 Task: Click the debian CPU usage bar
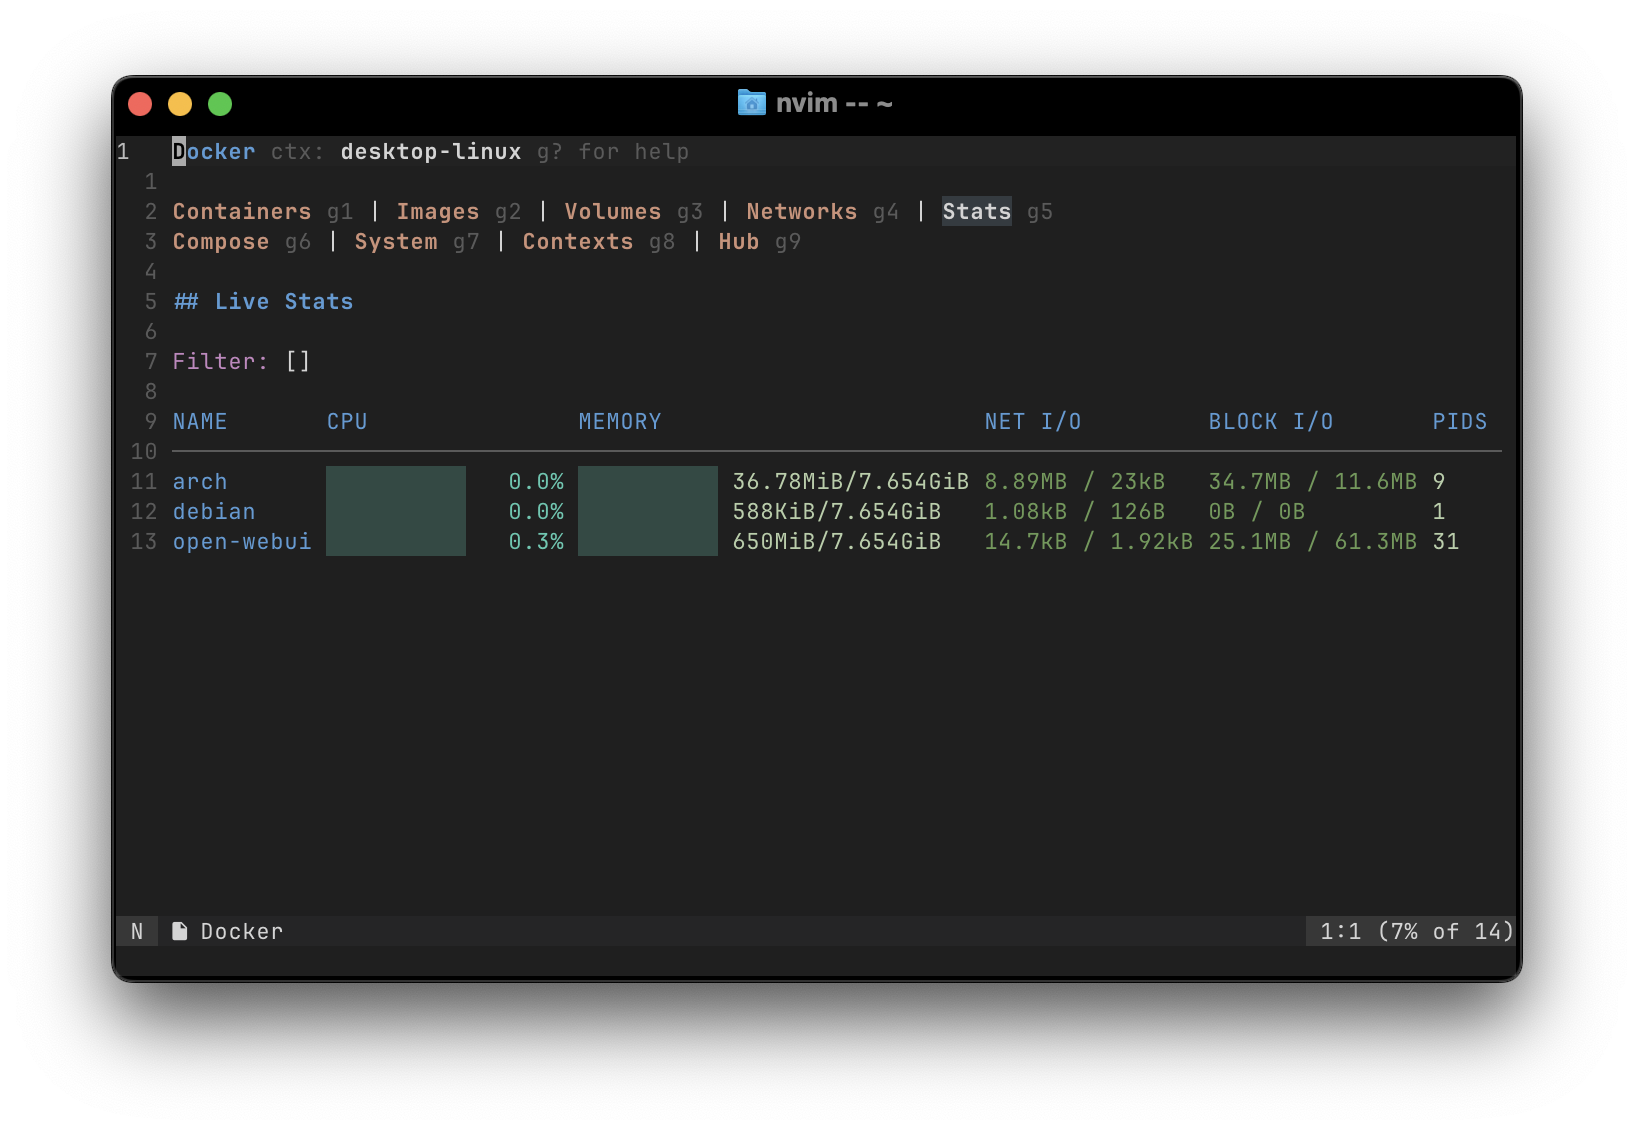(x=396, y=511)
